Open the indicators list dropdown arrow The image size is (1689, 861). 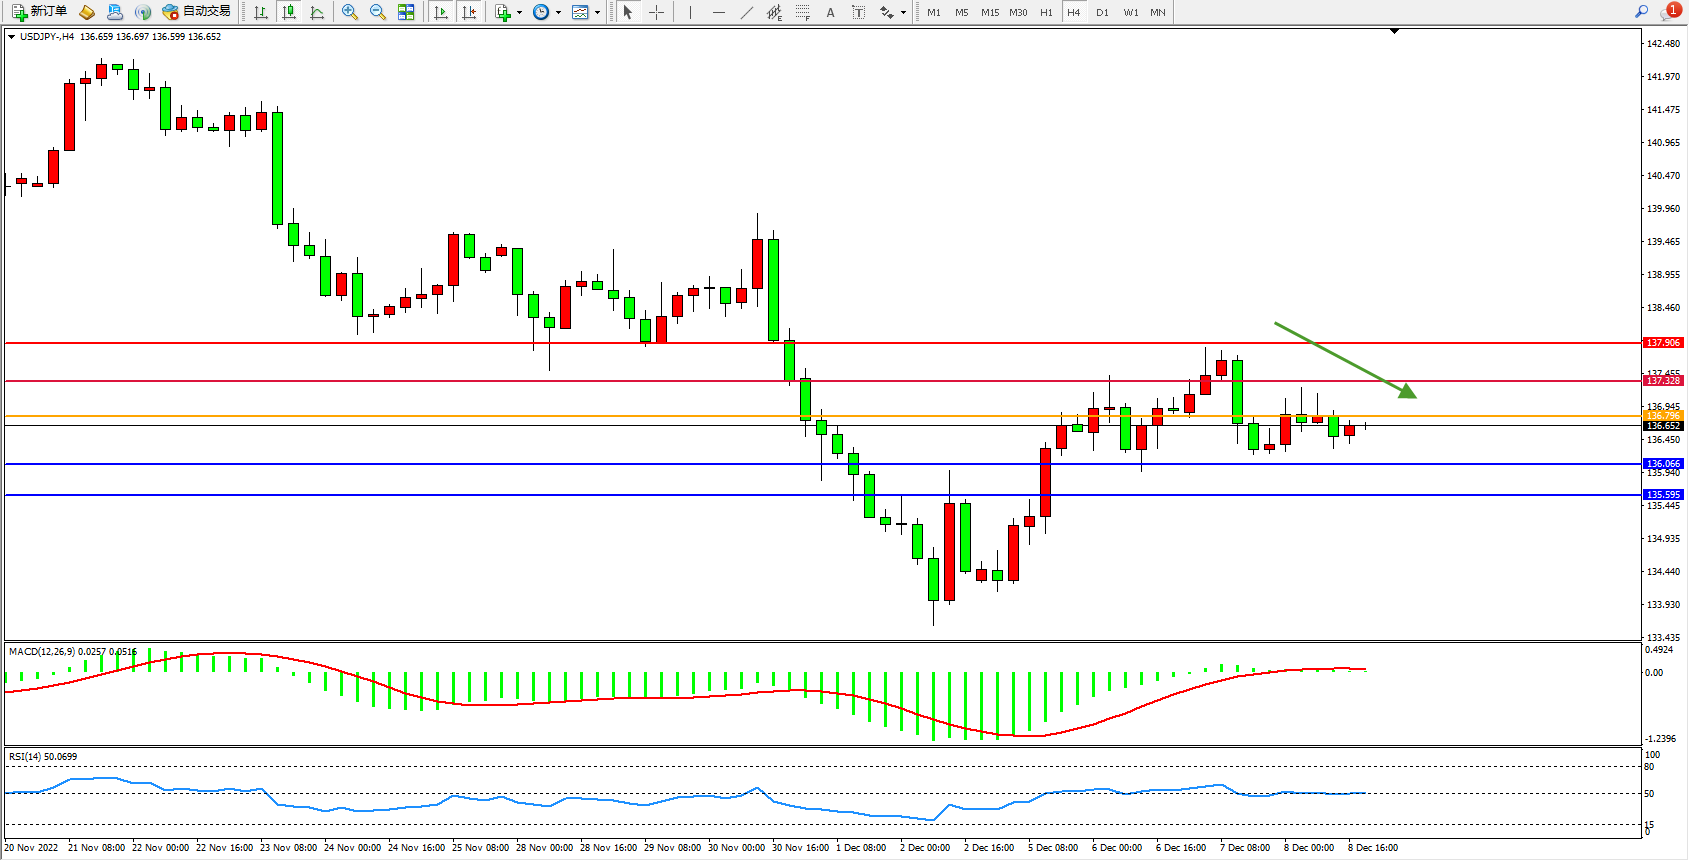pyautogui.click(x=519, y=13)
